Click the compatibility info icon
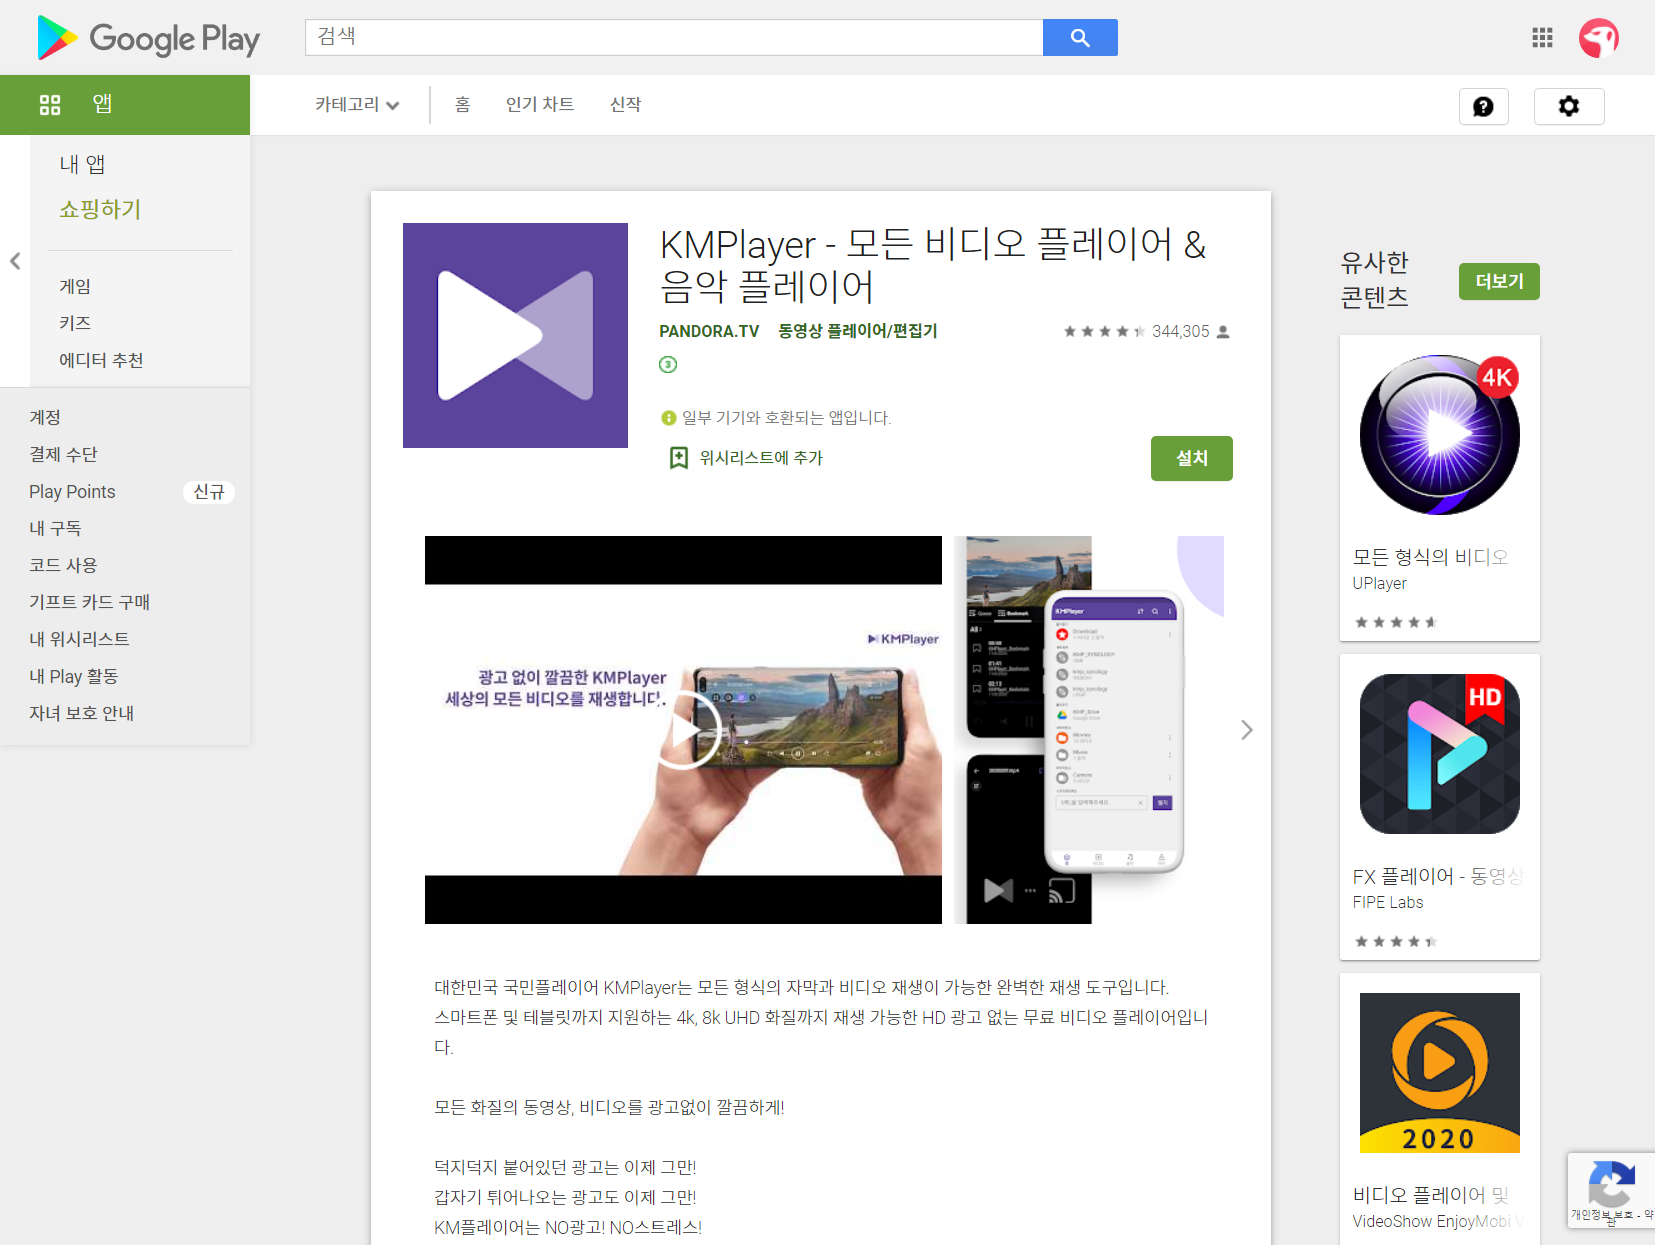The width and height of the screenshot is (1655, 1245). 668,418
